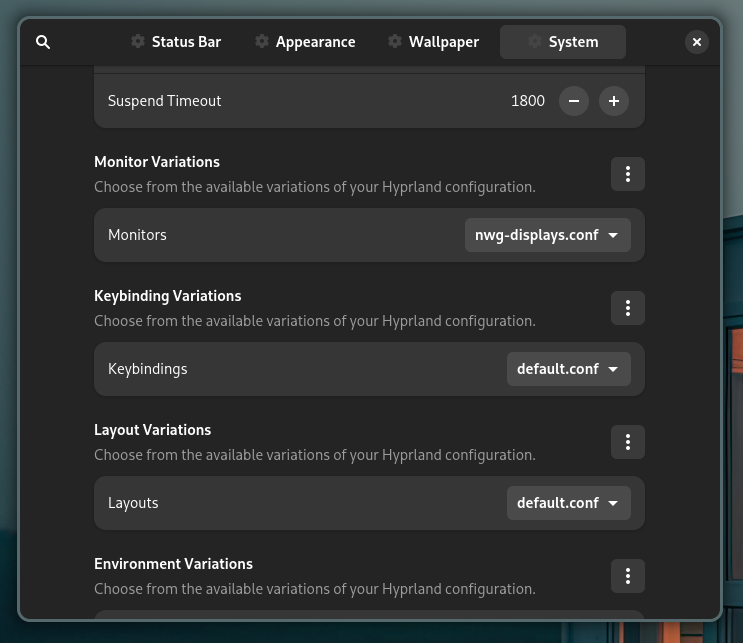Open the Monitor Variations three-dot menu

click(627, 174)
